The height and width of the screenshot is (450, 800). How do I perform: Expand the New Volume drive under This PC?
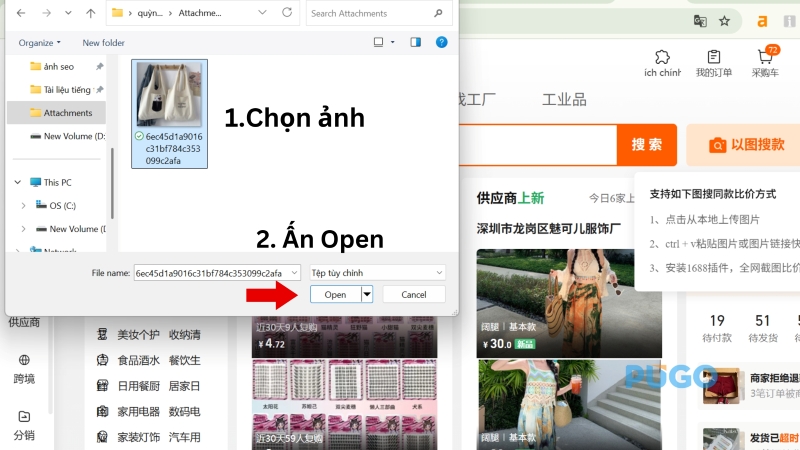coord(23,229)
